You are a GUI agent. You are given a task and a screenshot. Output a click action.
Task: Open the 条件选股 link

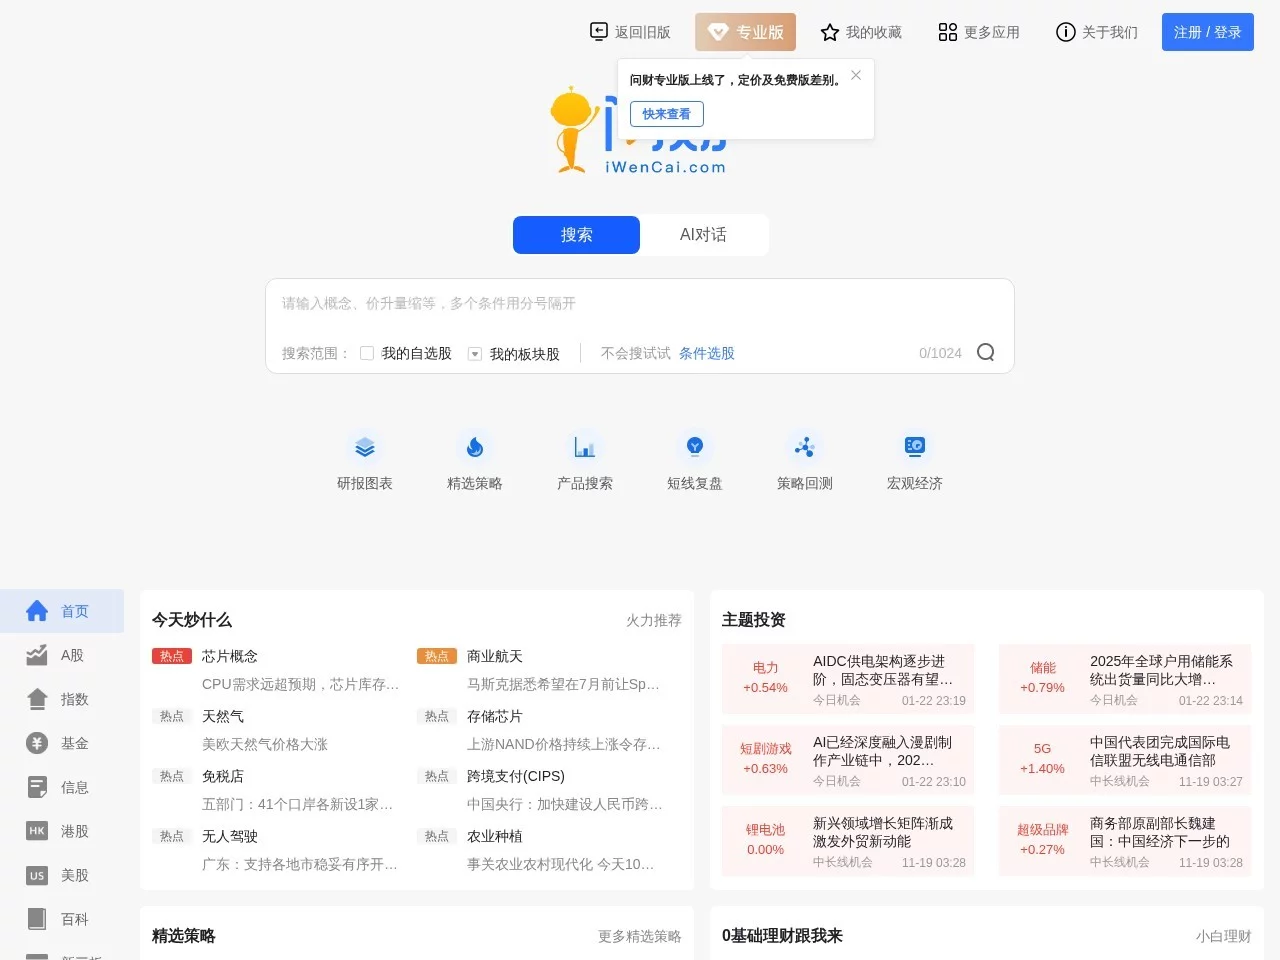[706, 353]
